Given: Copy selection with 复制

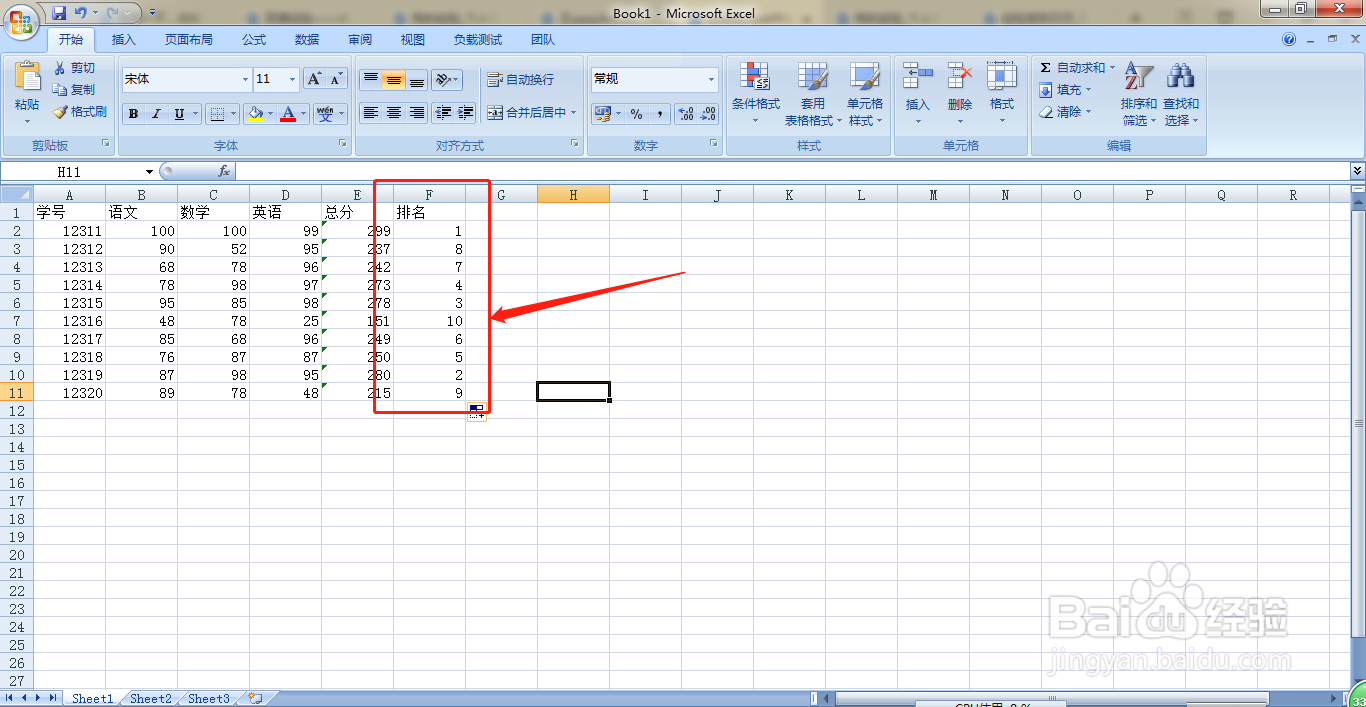Looking at the screenshot, I should click(74, 90).
